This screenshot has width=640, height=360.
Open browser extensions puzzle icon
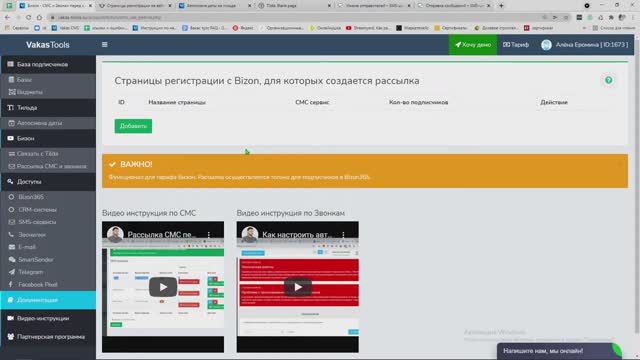611,18
